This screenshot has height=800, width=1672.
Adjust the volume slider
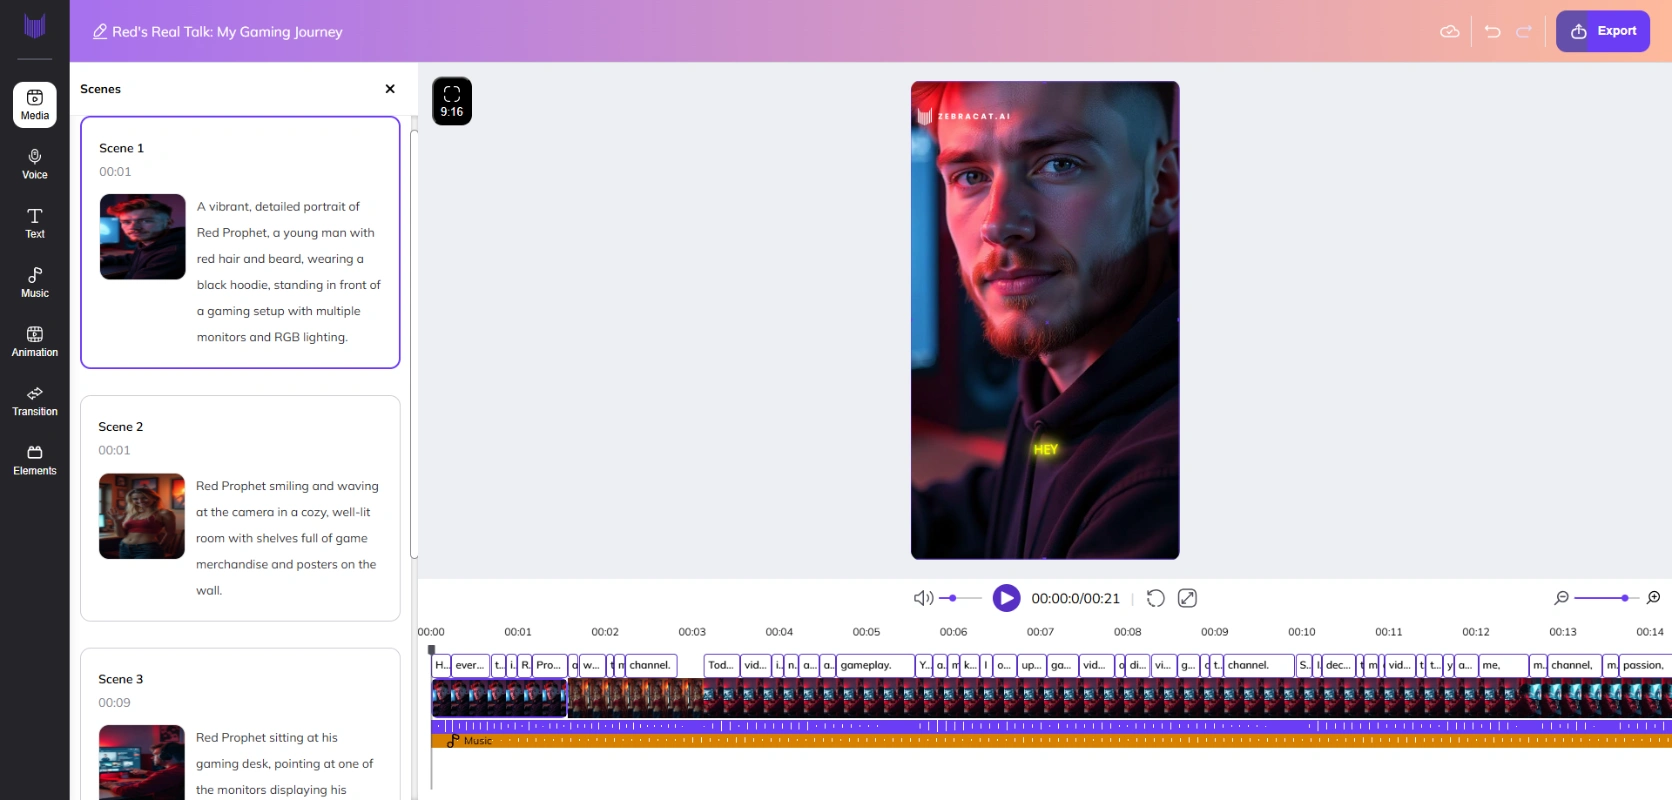coord(960,598)
